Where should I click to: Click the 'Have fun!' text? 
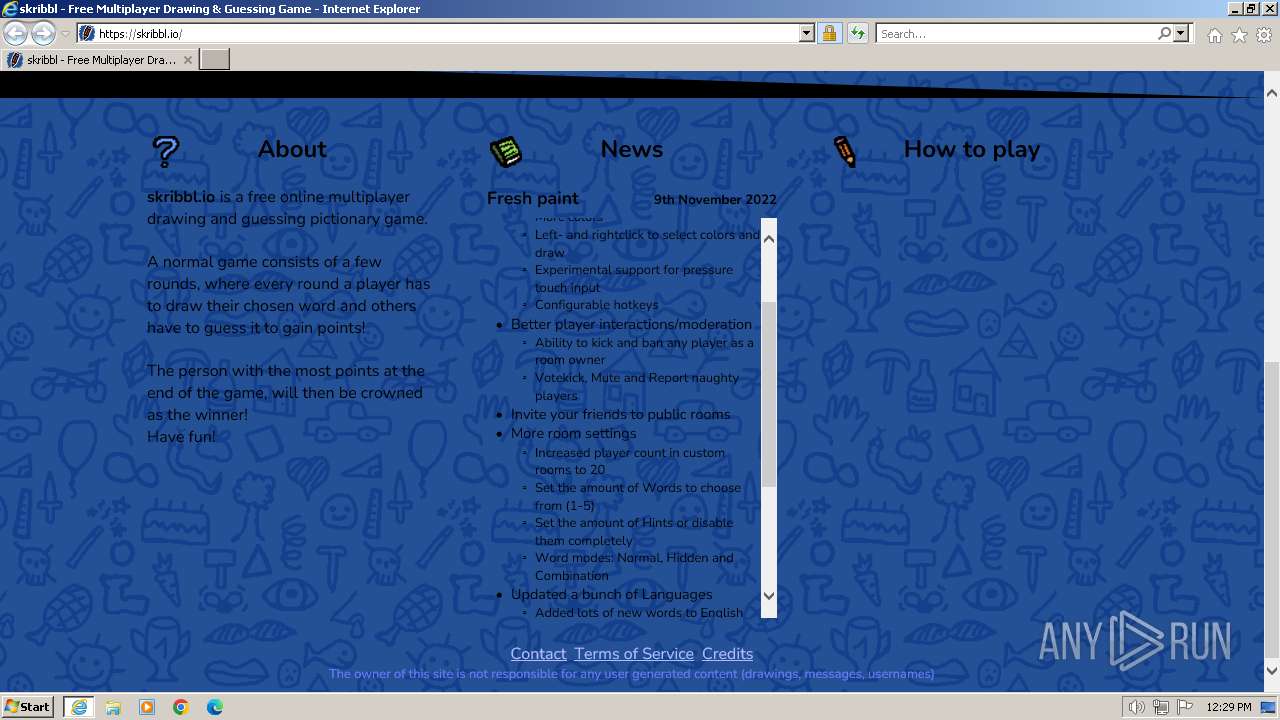[x=181, y=436]
